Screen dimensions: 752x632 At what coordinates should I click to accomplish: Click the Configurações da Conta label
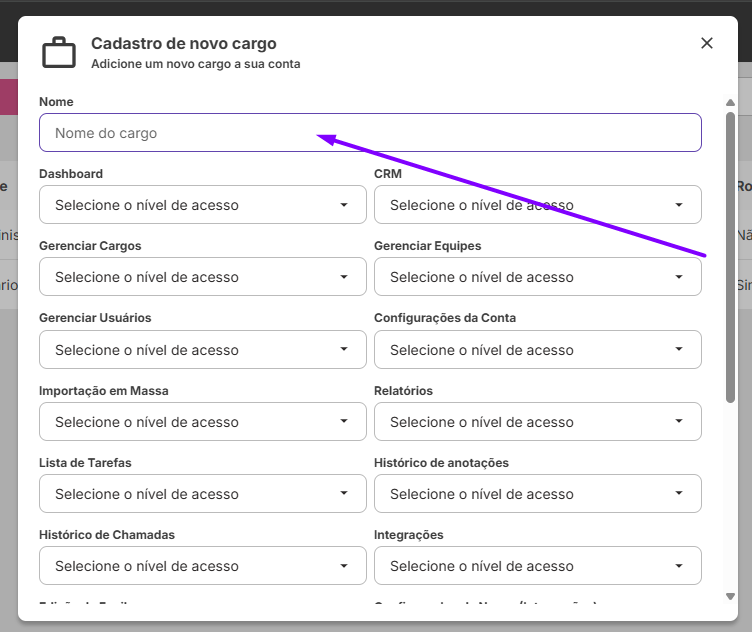(445, 317)
